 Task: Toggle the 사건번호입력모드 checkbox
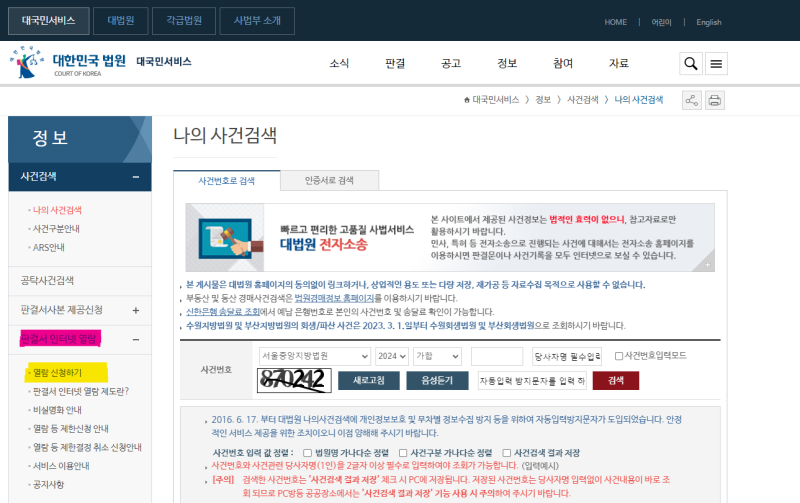619,356
